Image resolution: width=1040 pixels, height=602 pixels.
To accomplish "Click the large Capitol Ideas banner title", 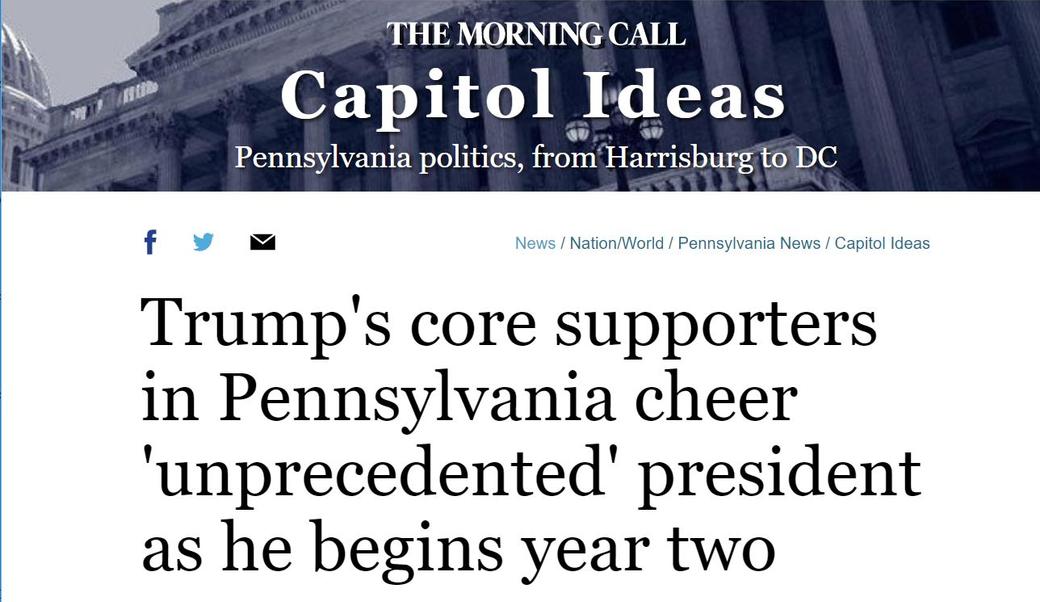I will click(x=533, y=95).
